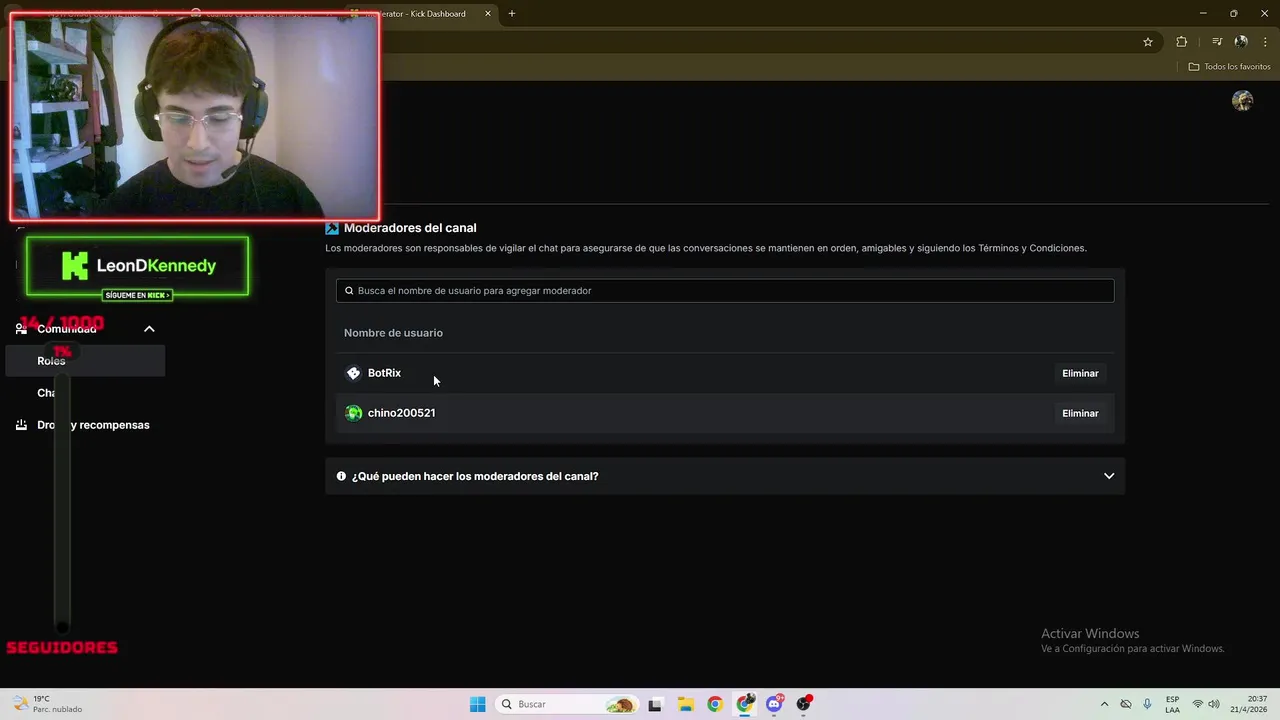Click the SÍGUEME EN KICK overlay label
This screenshot has height=720, width=1280.
coord(137,295)
